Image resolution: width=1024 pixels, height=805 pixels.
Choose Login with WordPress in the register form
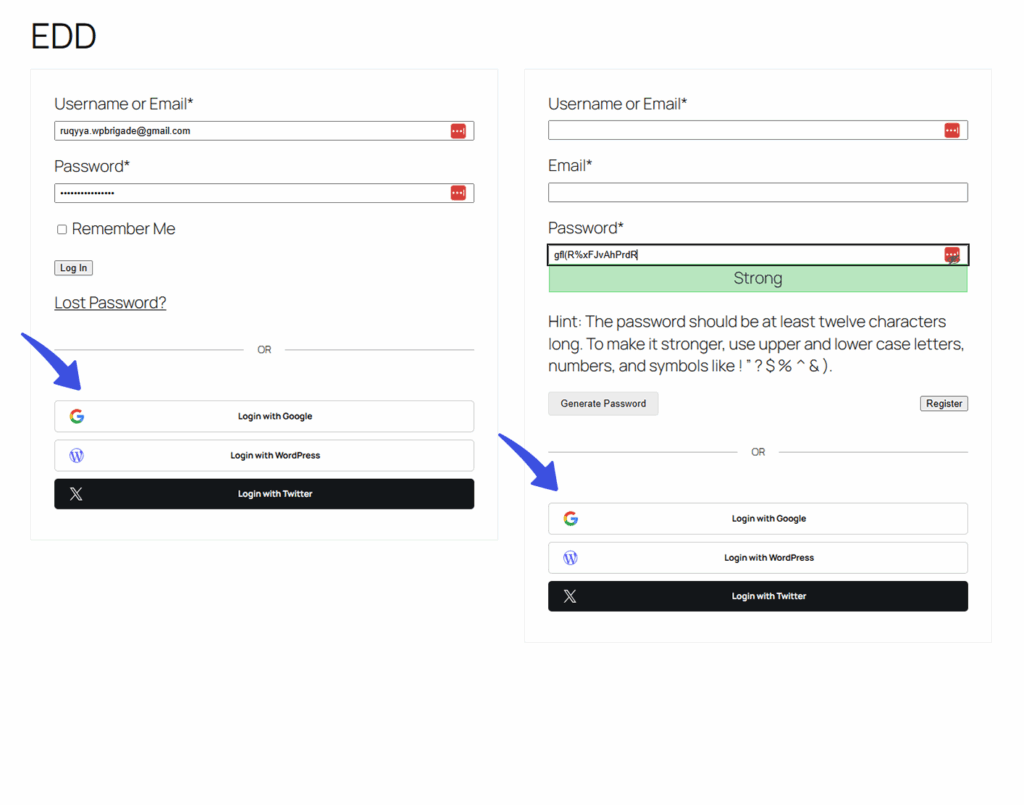pos(758,558)
